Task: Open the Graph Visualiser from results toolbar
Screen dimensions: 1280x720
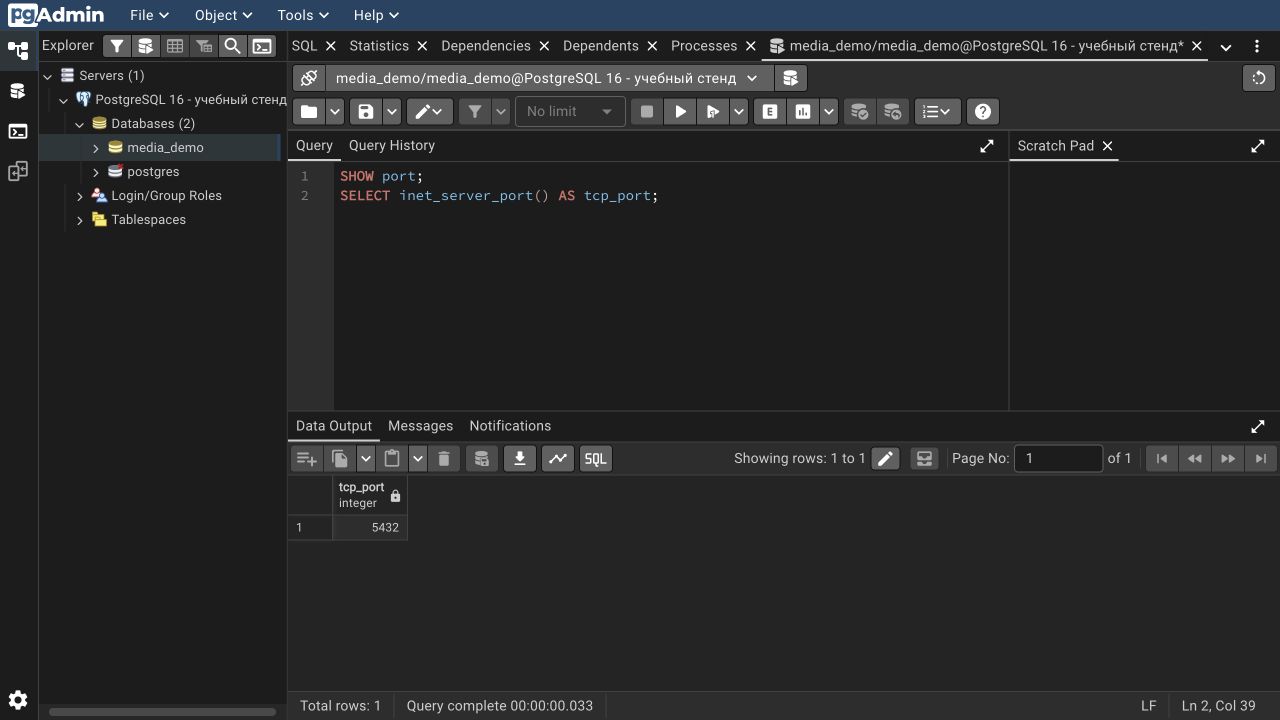Action: point(558,459)
